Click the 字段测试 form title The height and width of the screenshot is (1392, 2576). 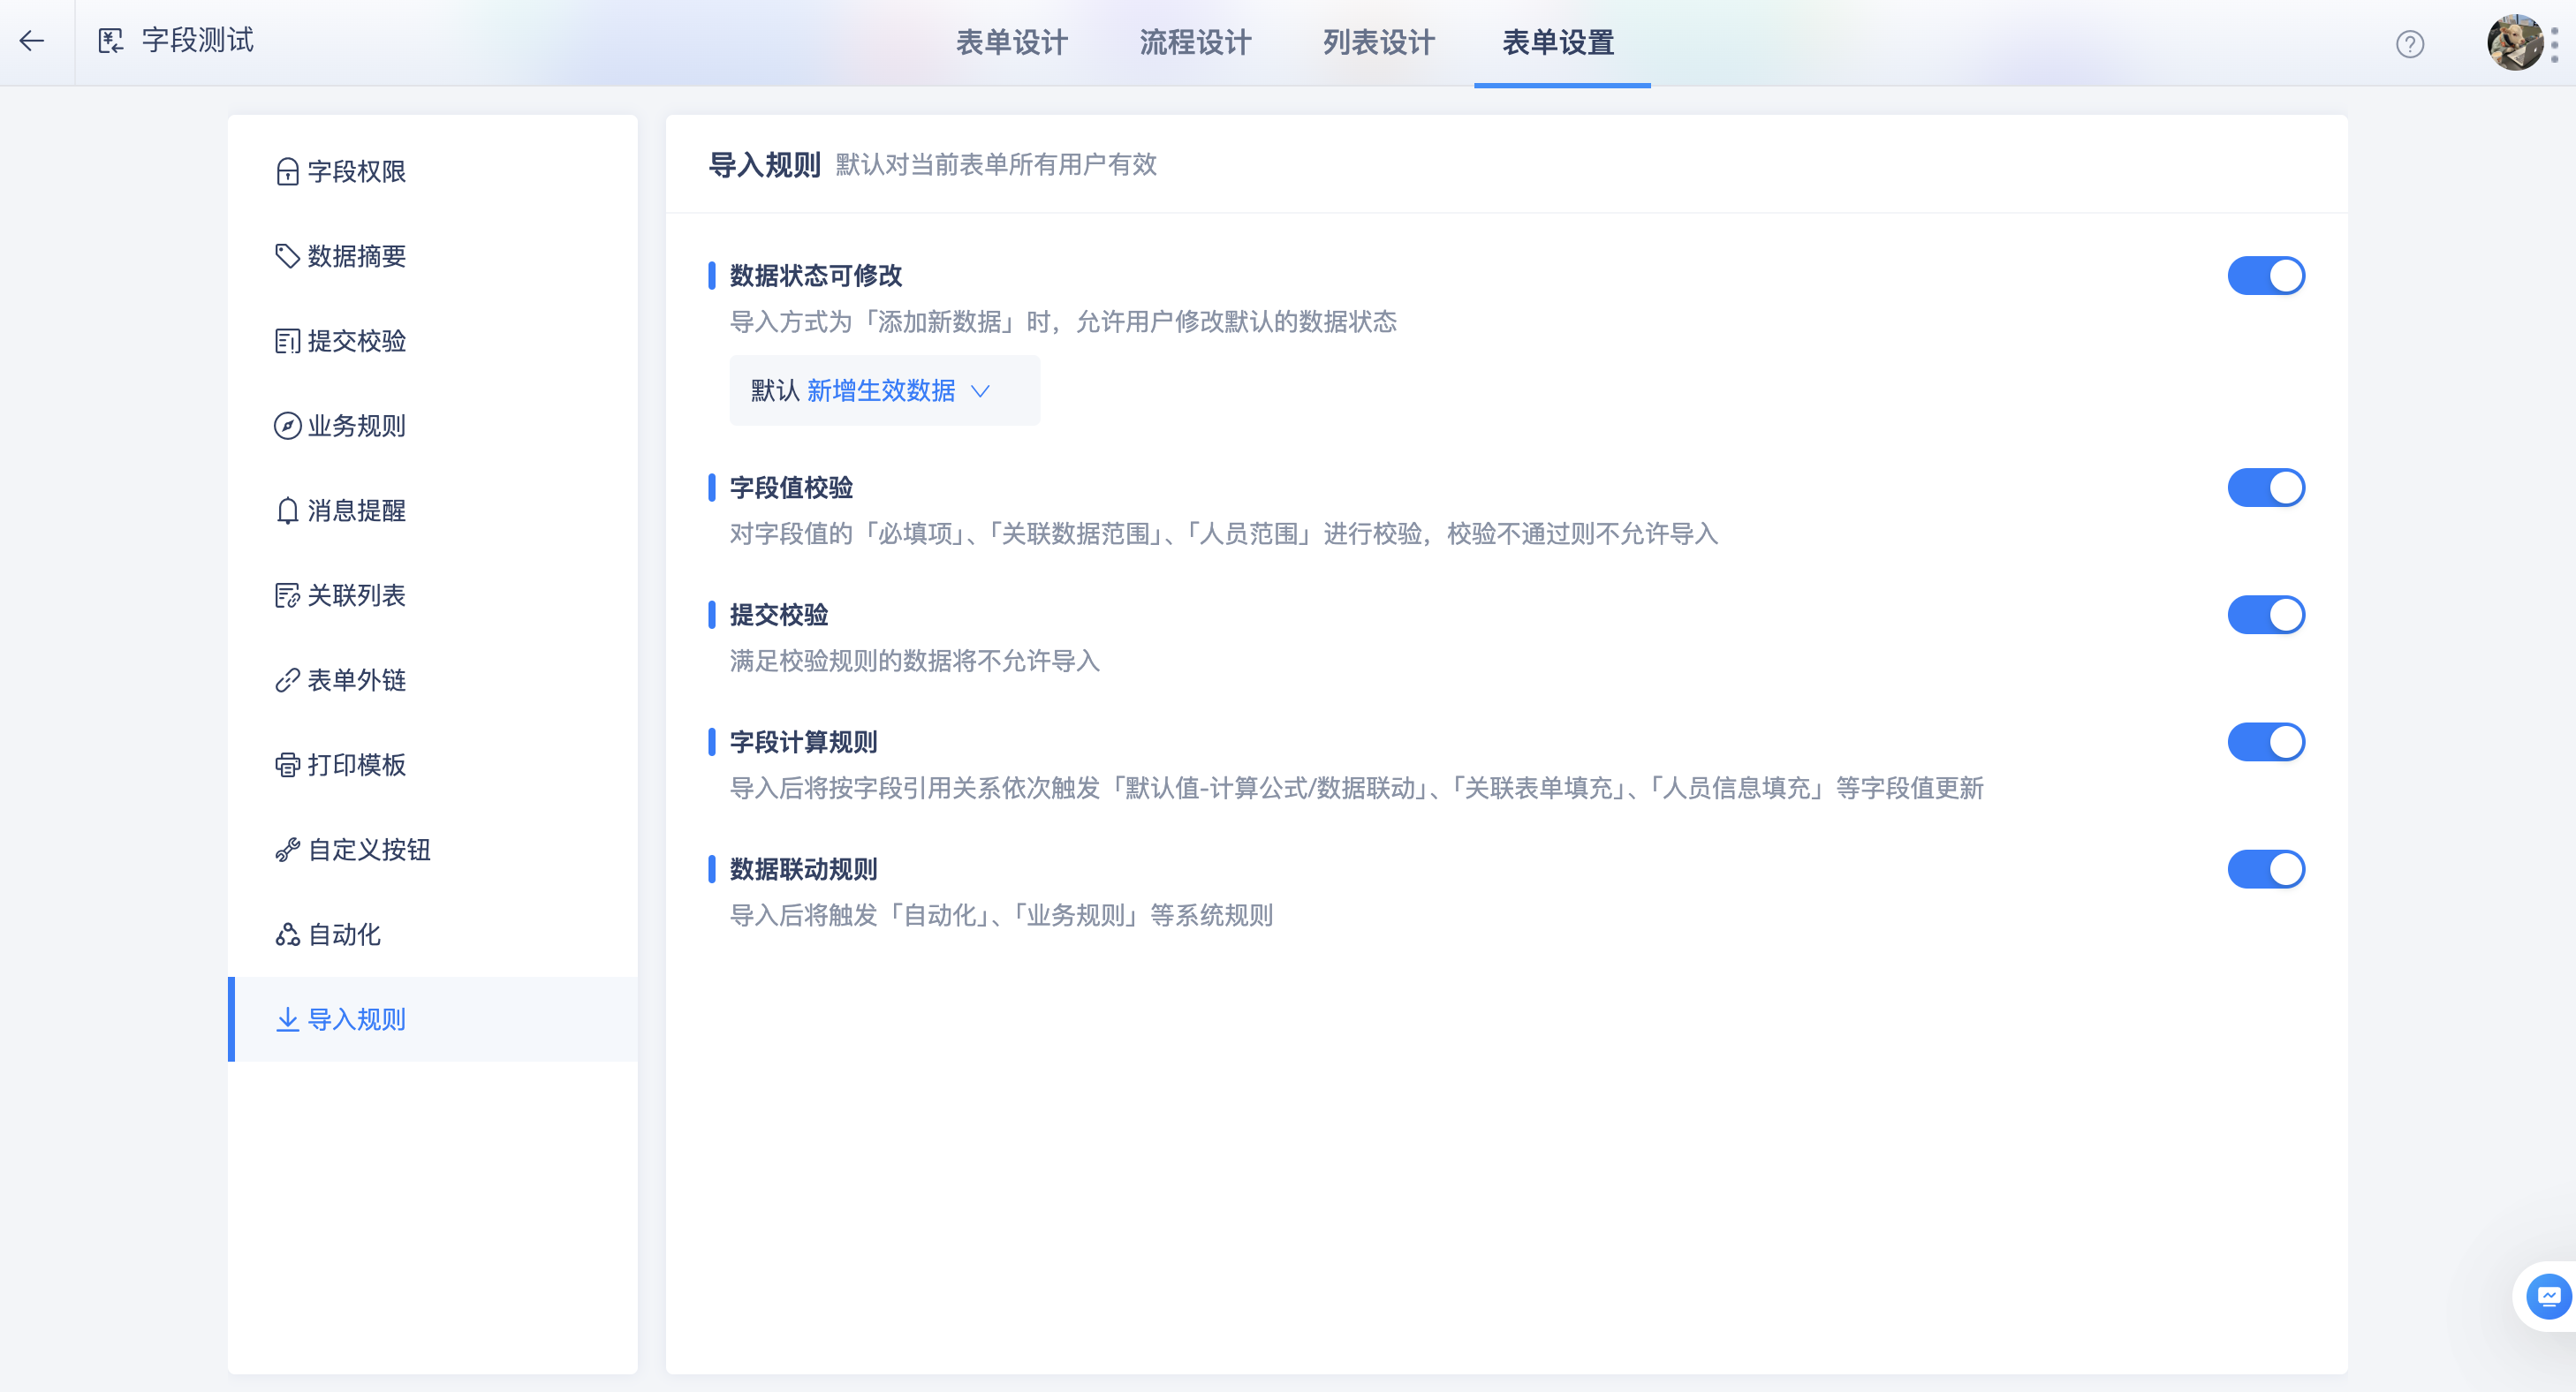point(198,41)
